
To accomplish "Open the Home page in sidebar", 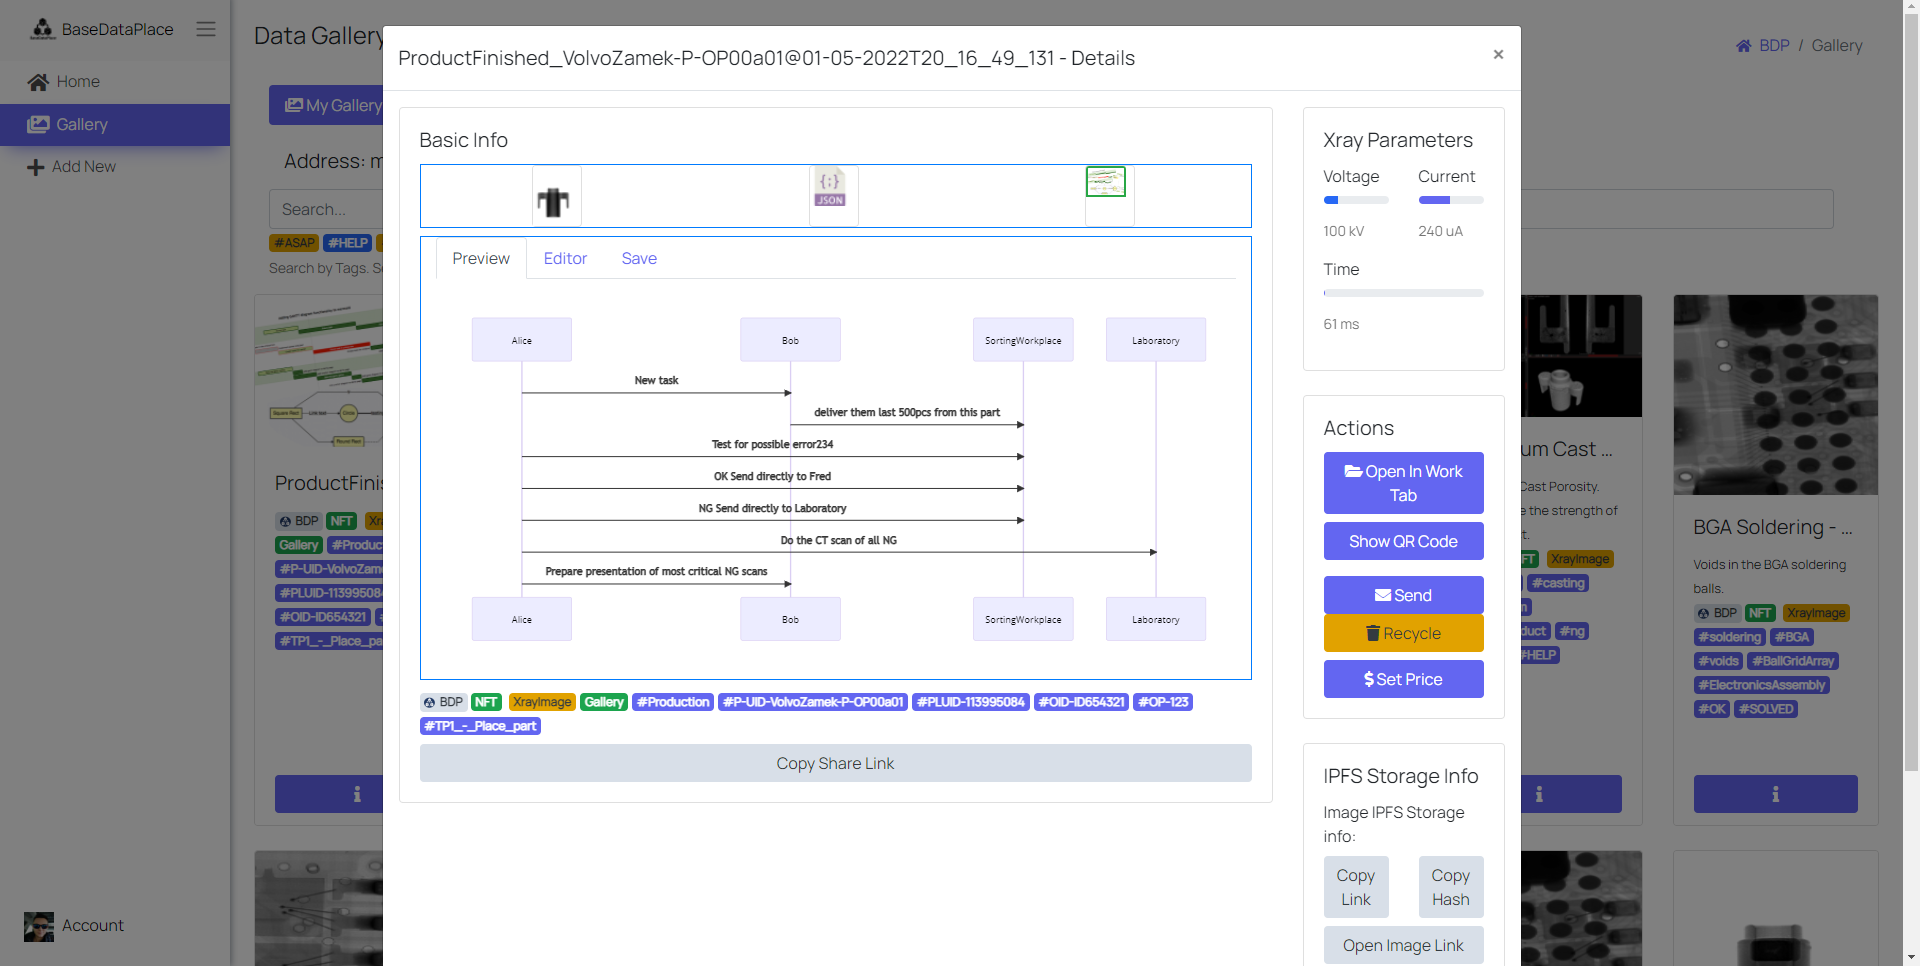I will (77, 82).
